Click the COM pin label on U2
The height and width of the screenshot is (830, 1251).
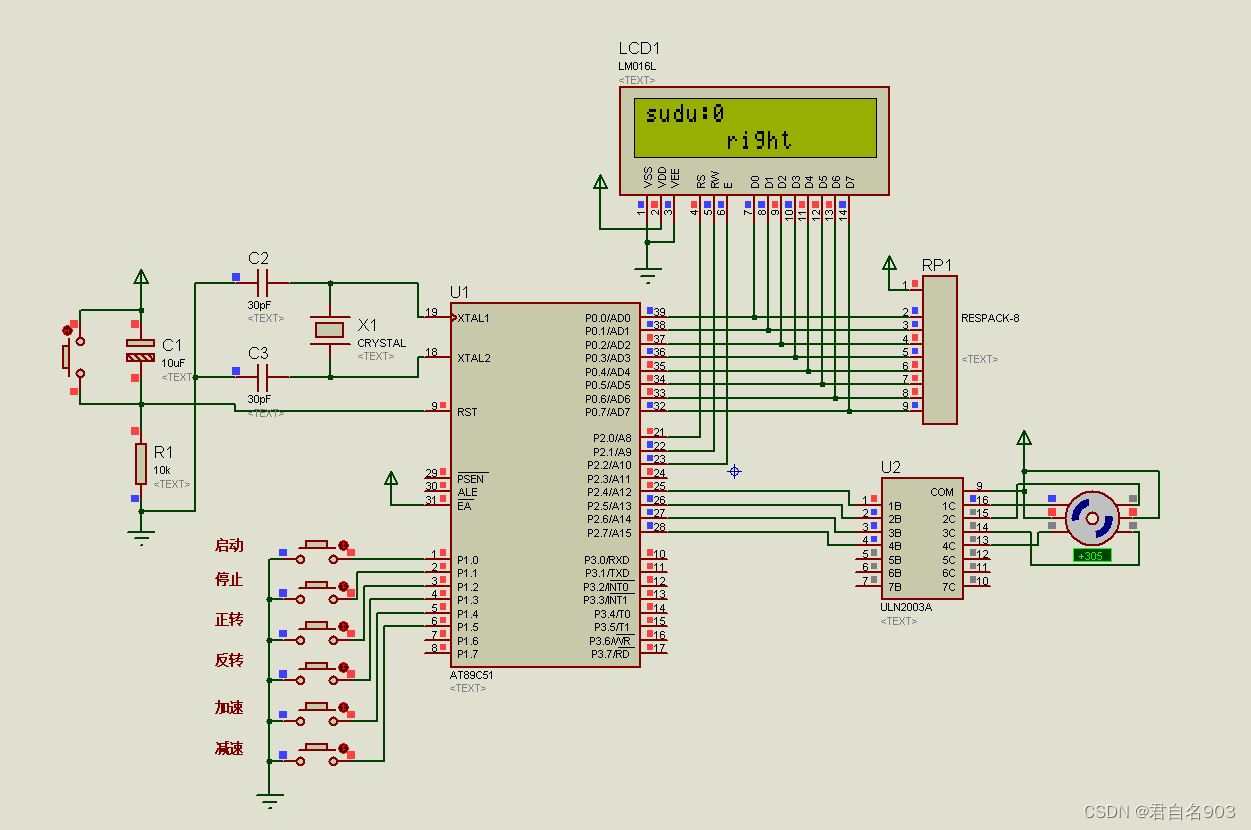942,492
